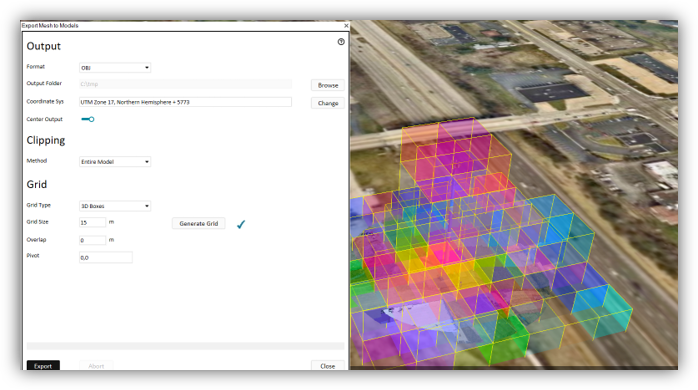Expand the Clipping Method dropdown
698x390 pixels.
tap(115, 162)
